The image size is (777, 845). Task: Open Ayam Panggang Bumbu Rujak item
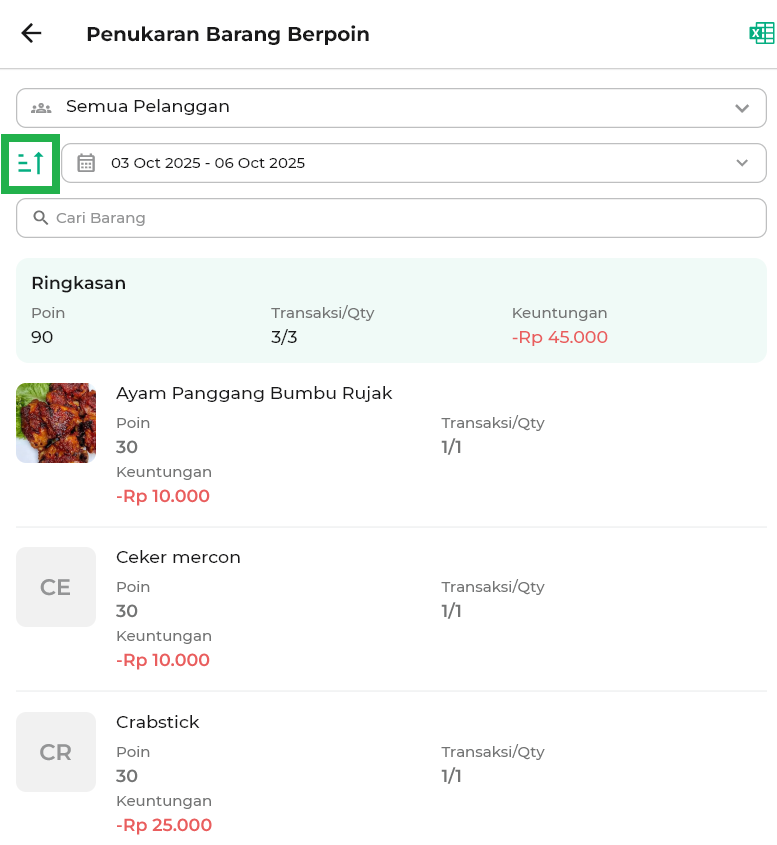point(254,393)
